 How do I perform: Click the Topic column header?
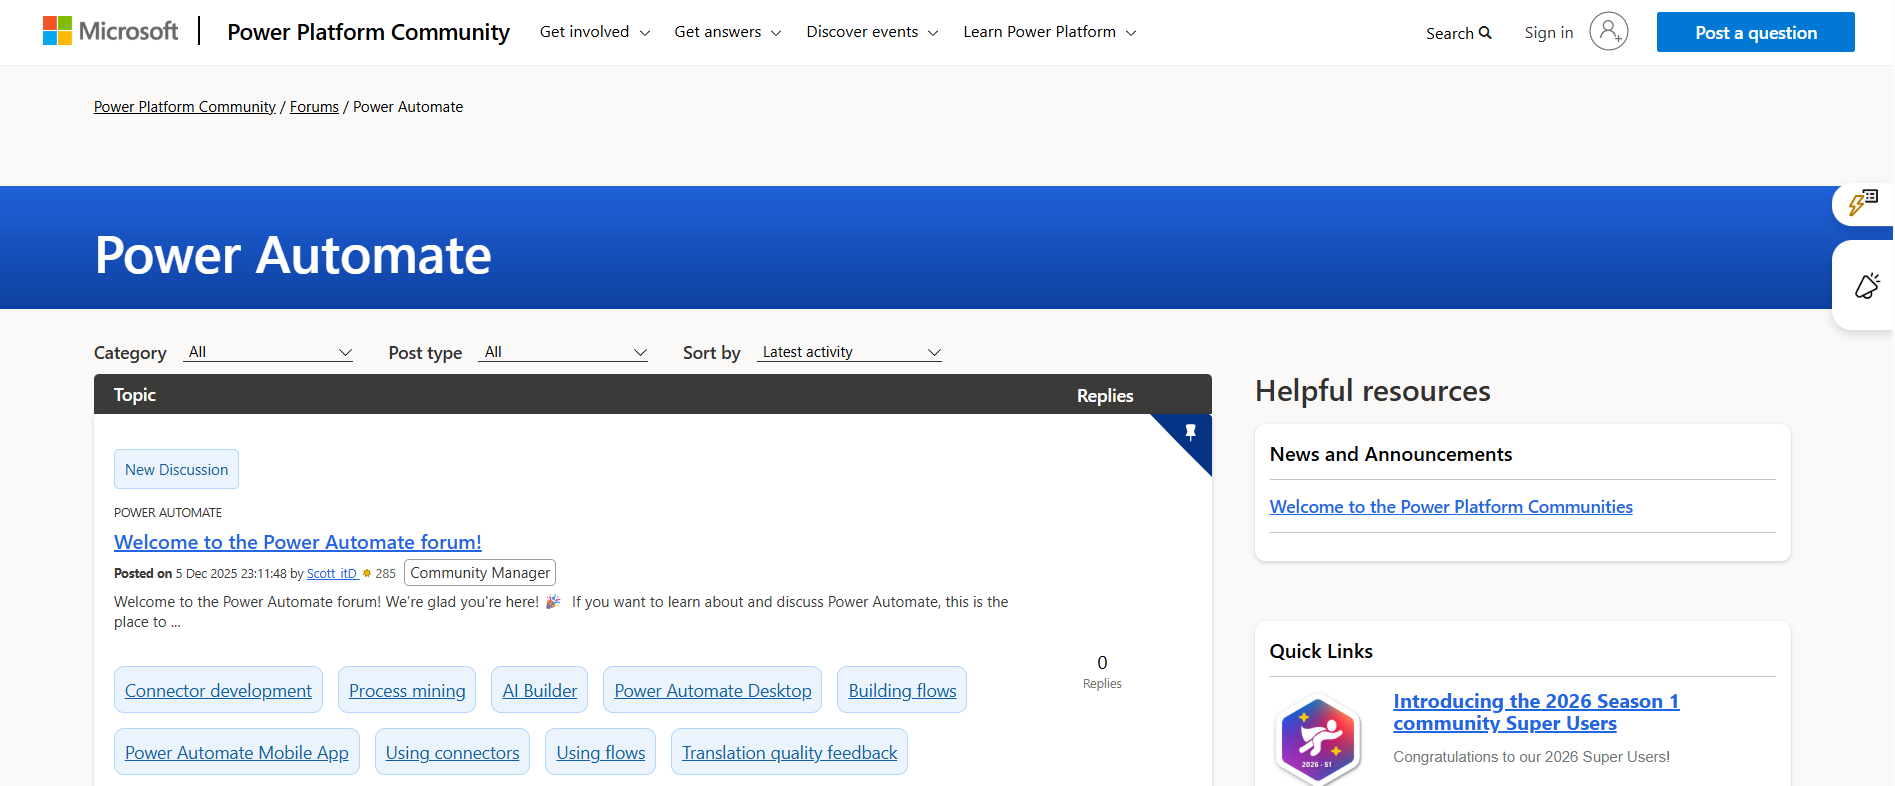[x=135, y=395]
